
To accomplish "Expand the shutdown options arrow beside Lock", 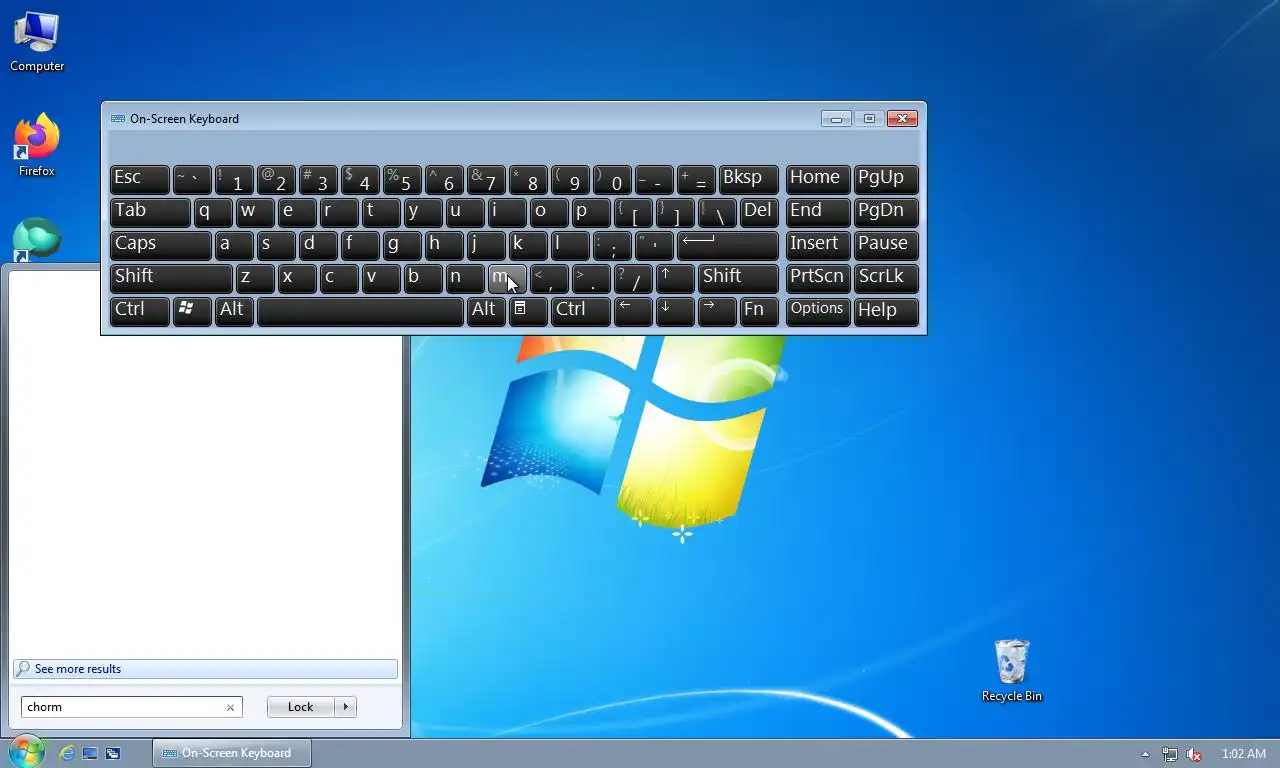I will (346, 707).
